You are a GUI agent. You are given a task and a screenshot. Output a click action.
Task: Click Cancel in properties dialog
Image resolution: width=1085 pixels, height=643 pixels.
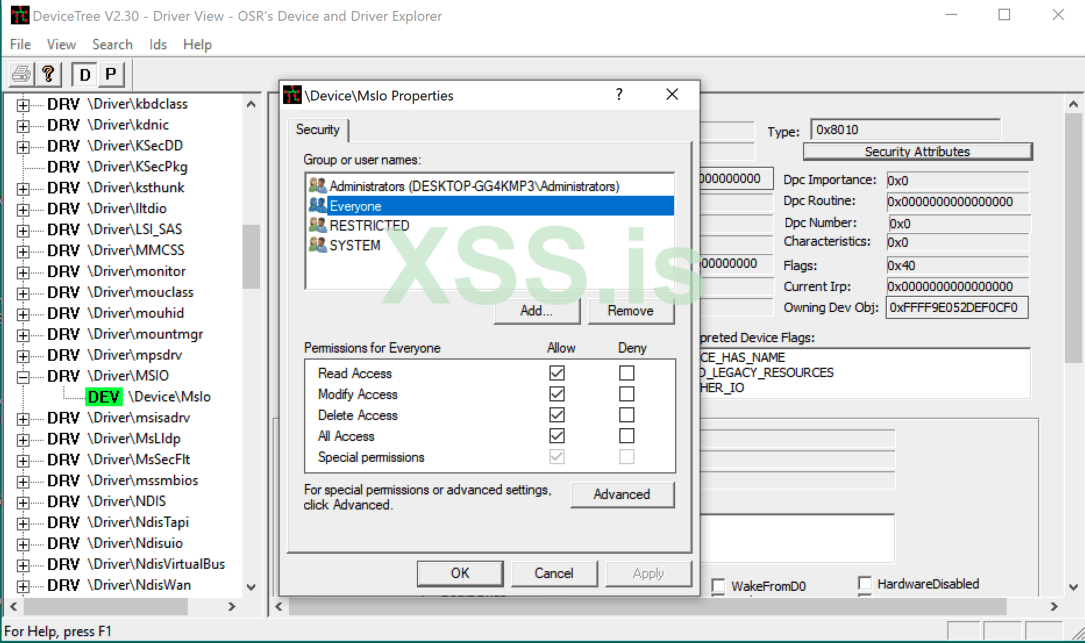554,573
